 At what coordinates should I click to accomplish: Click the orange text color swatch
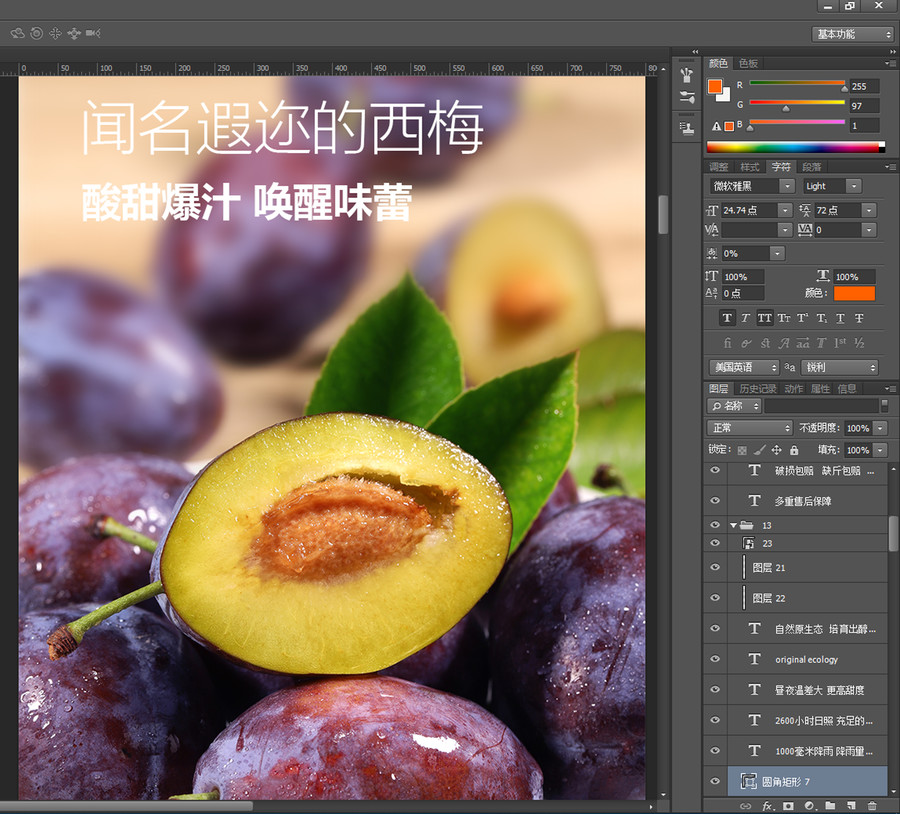pos(854,293)
